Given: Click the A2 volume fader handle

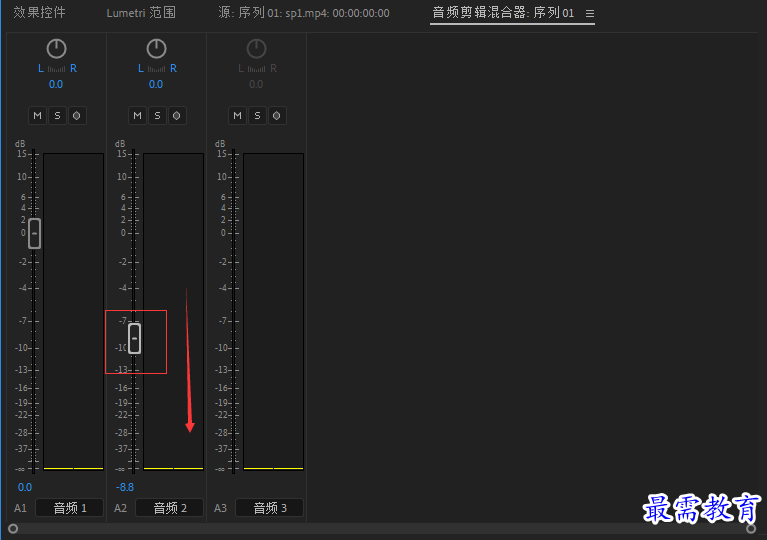Looking at the screenshot, I should tap(135, 338).
